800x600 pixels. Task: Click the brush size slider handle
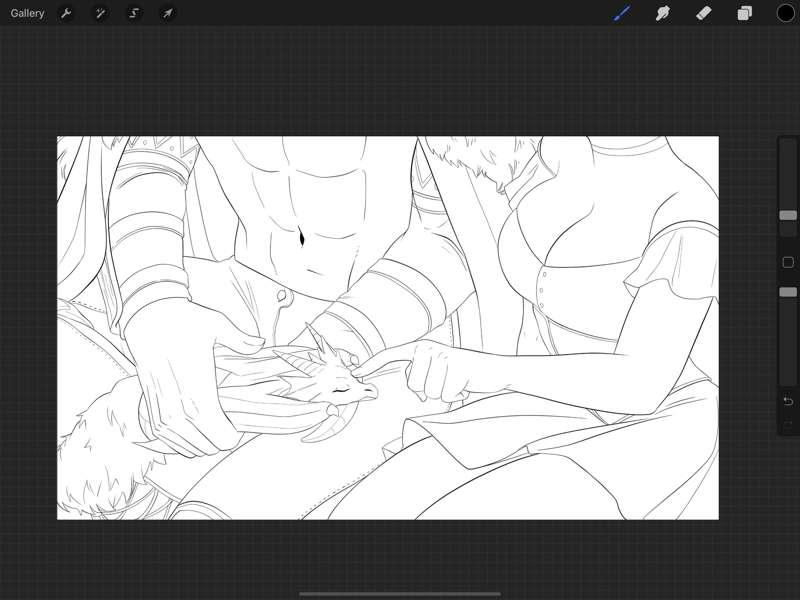(788, 215)
